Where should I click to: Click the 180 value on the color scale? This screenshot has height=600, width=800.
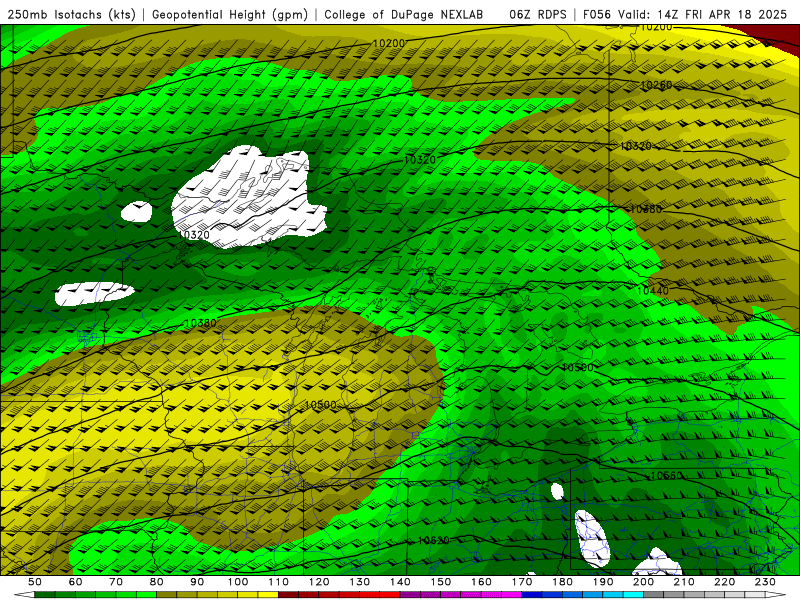[562, 582]
